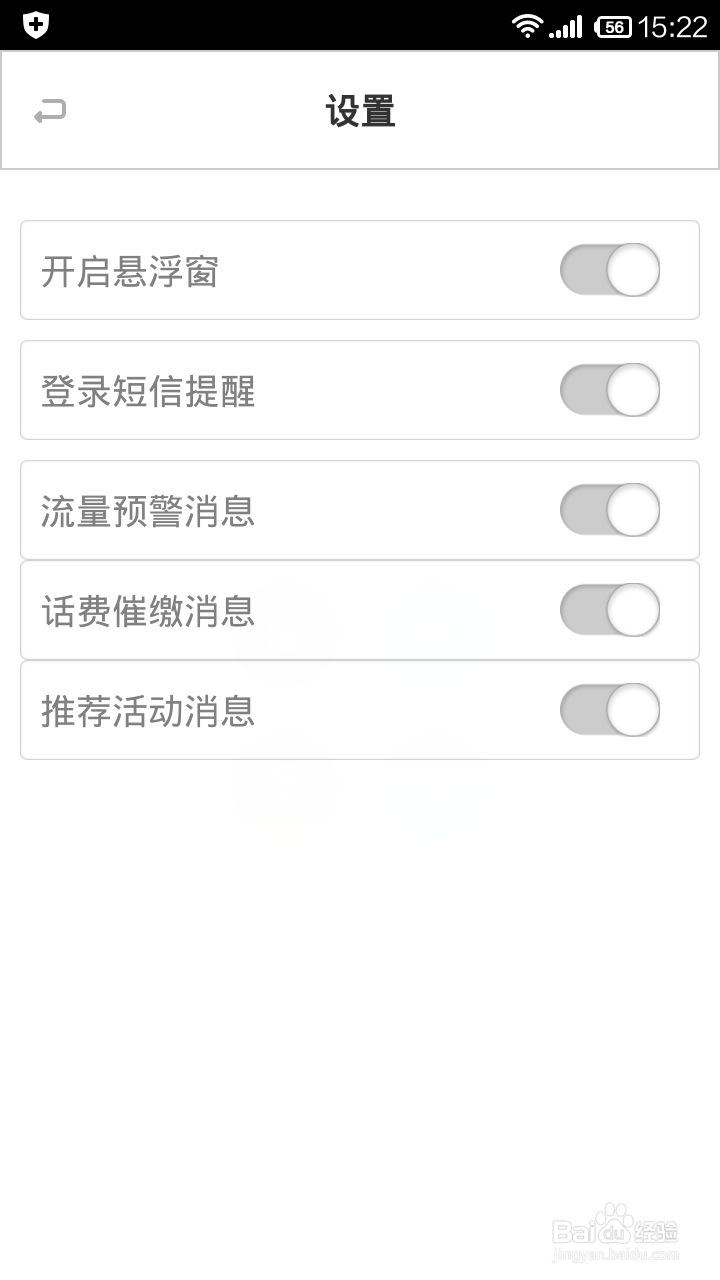The image size is (720, 1280).
Task: Tap the security shield status icon
Action: tap(36, 25)
